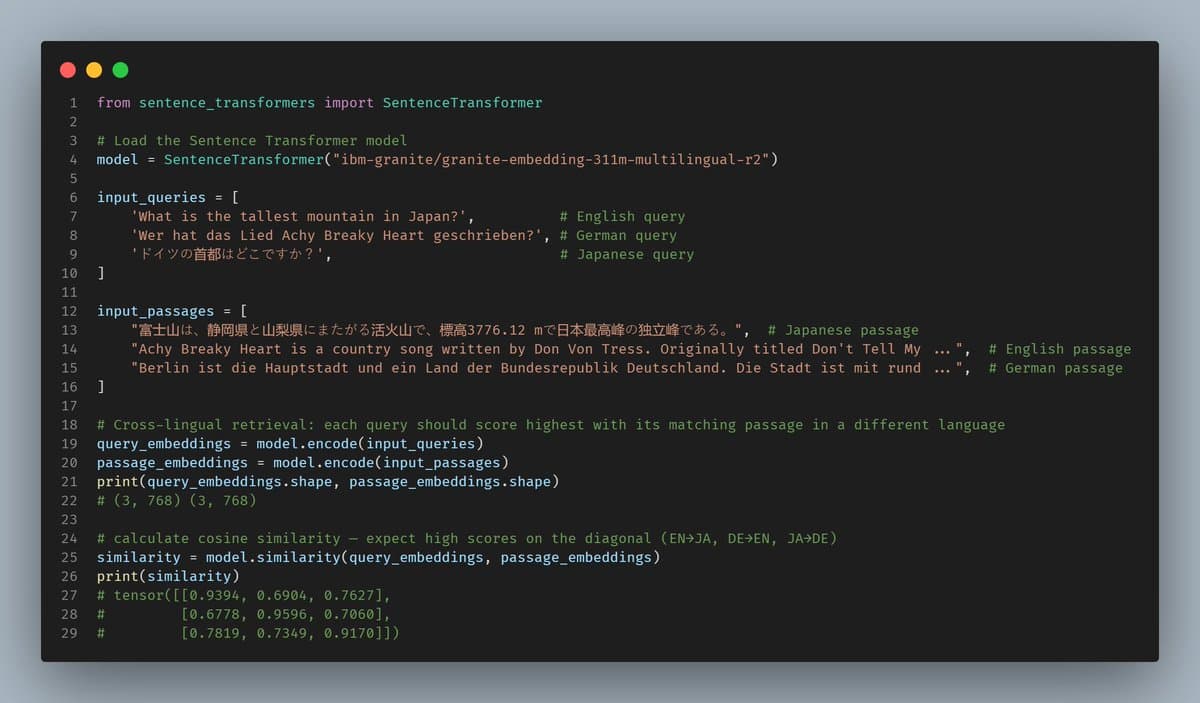Image resolution: width=1200 pixels, height=703 pixels.
Task: Click the '# English passage' comment
Action: (1060, 349)
